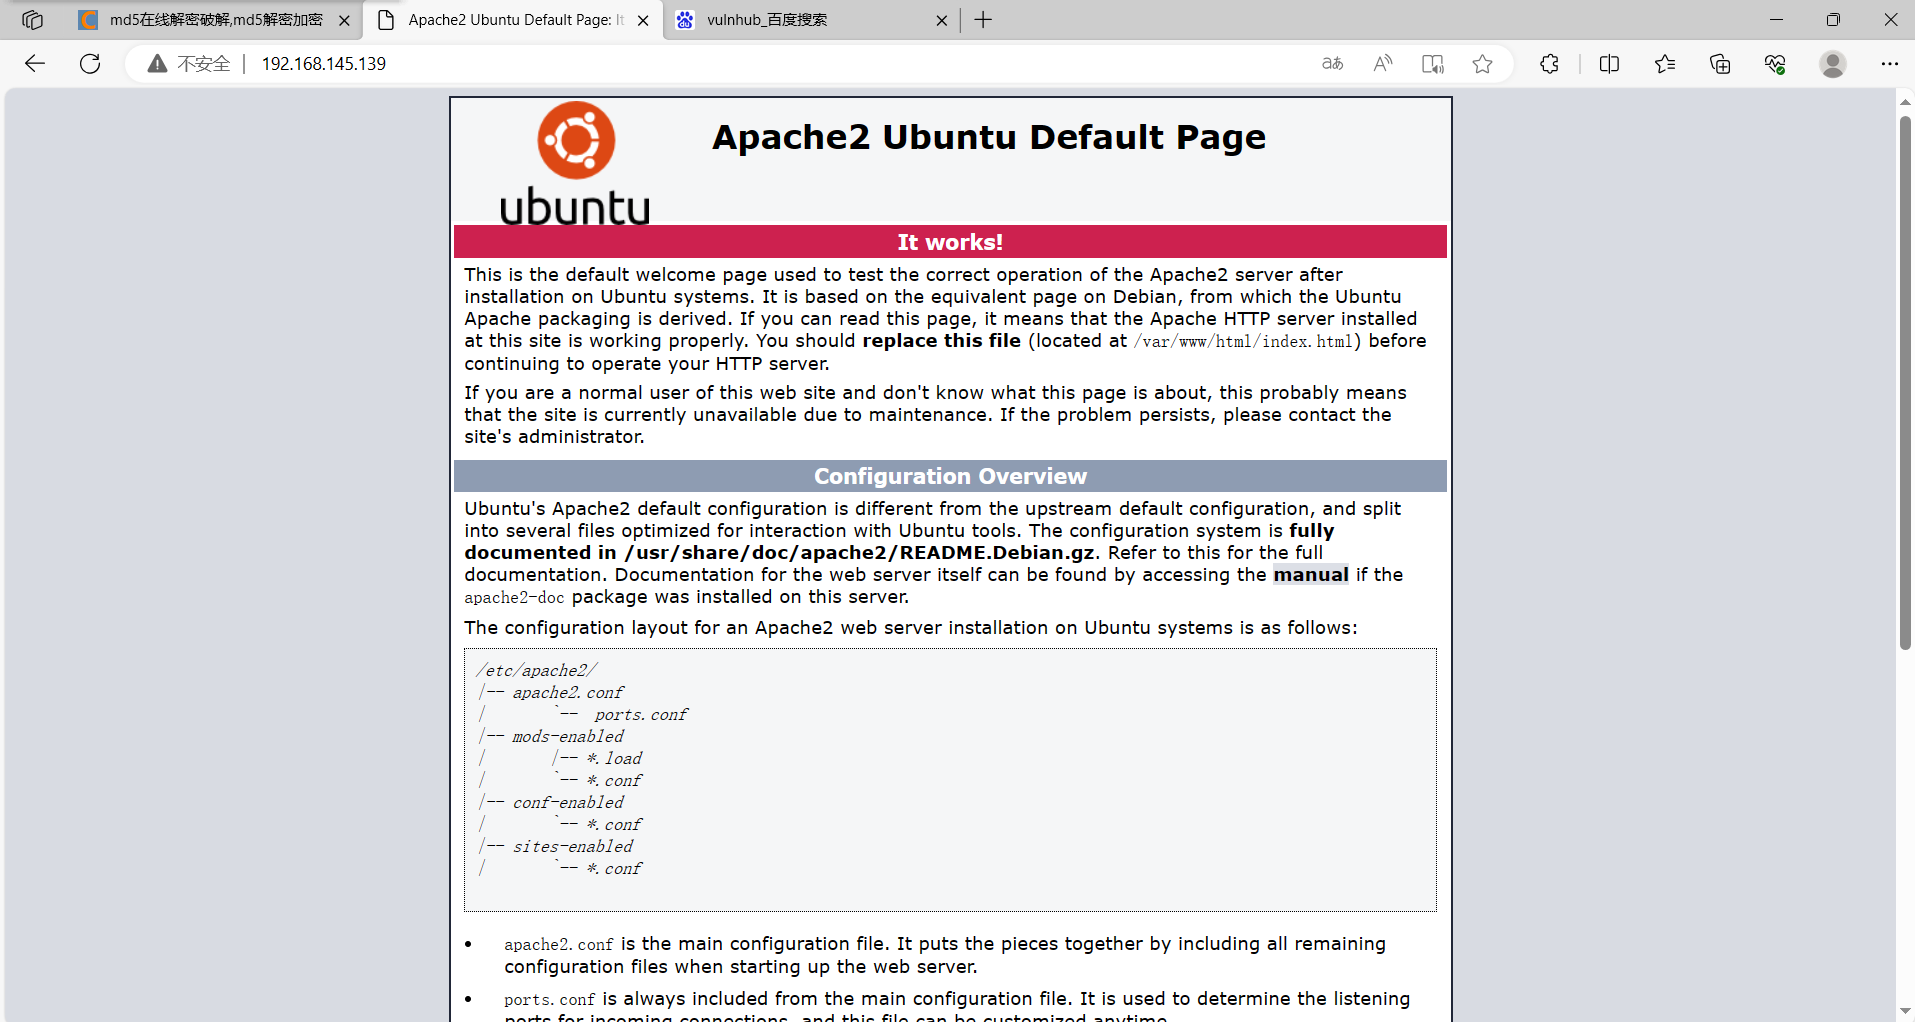Click the "*.load" tree line

pos(614,758)
